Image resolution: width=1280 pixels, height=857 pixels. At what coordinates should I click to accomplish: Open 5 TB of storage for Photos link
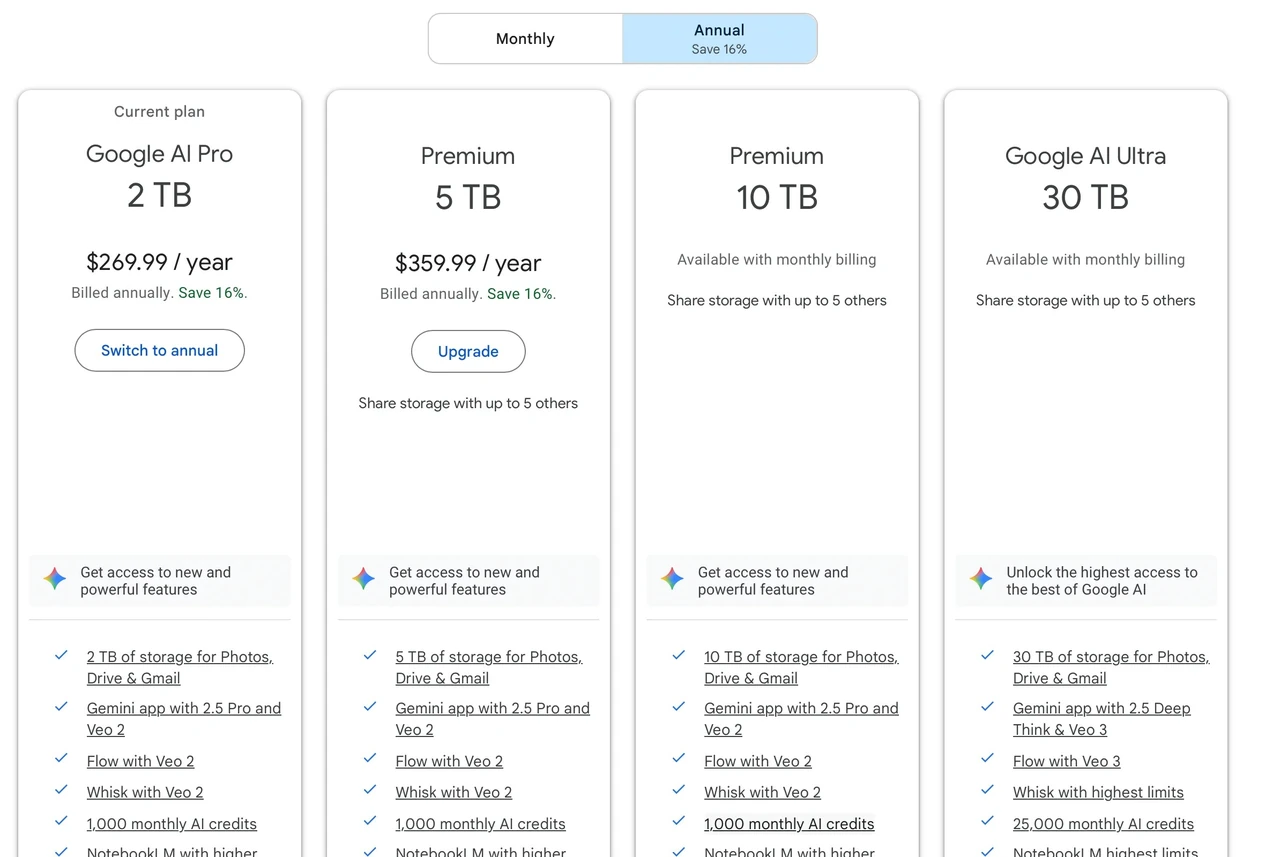point(489,667)
